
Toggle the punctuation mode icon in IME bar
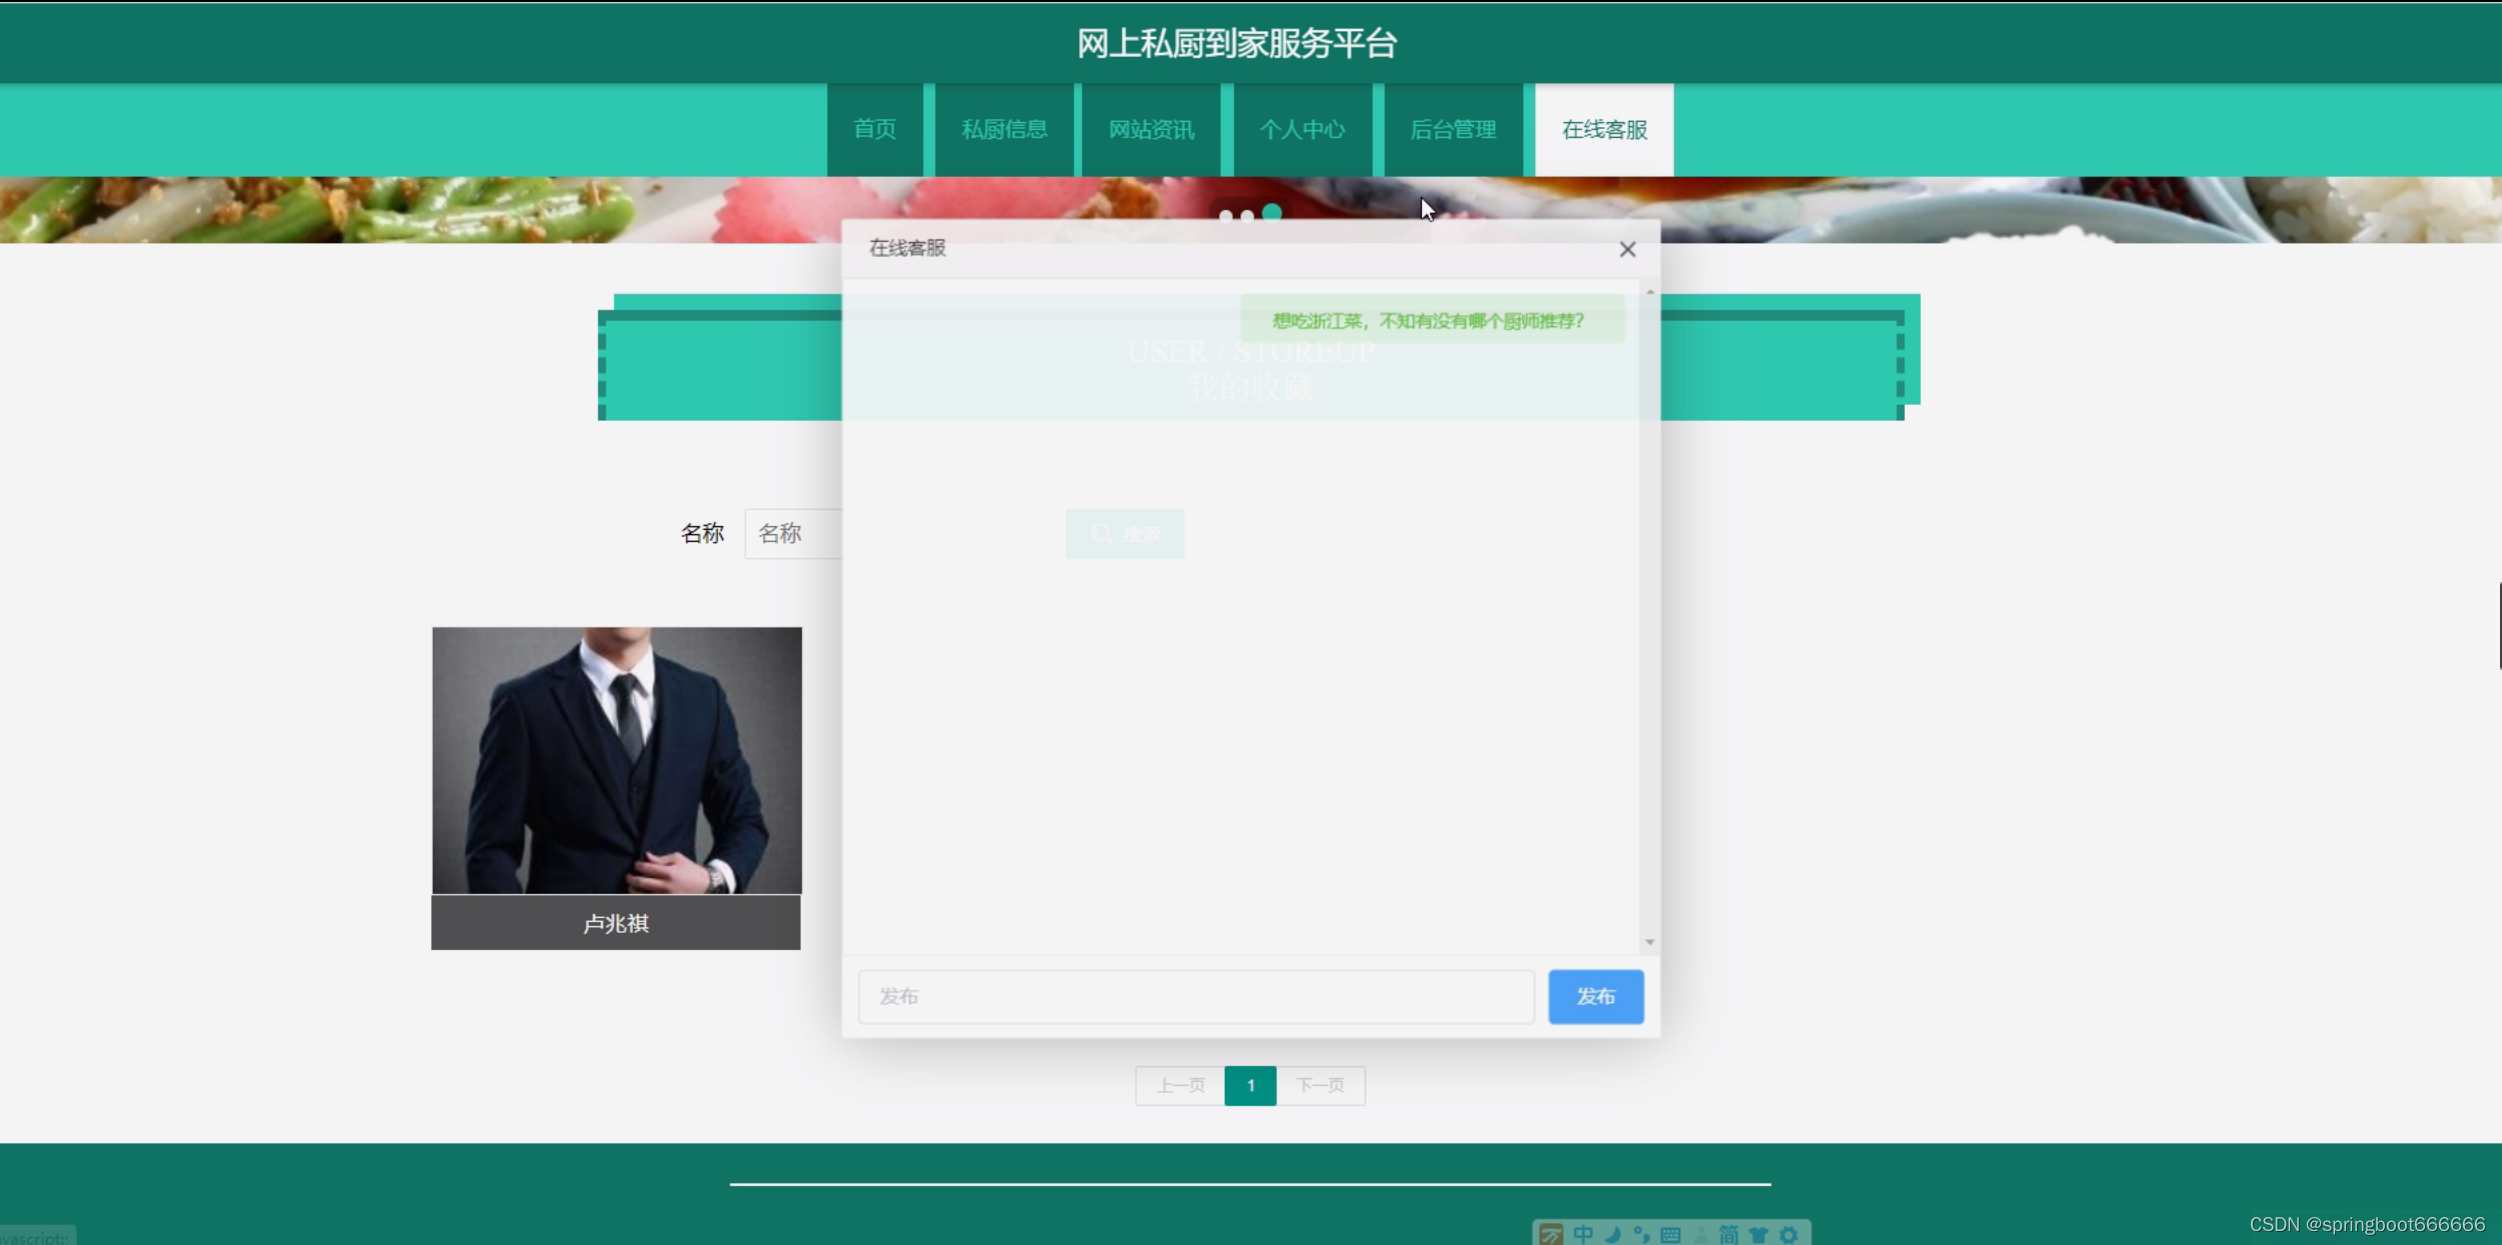pyautogui.click(x=1641, y=1234)
